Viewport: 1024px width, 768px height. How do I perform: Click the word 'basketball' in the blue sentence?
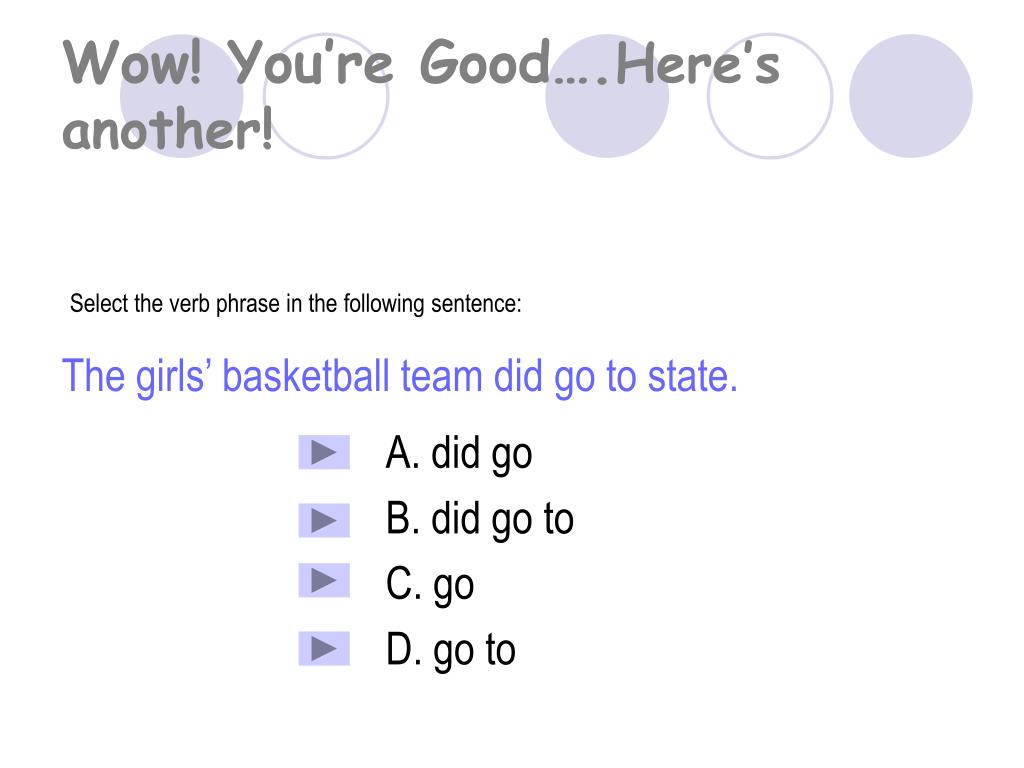tap(306, 376)
